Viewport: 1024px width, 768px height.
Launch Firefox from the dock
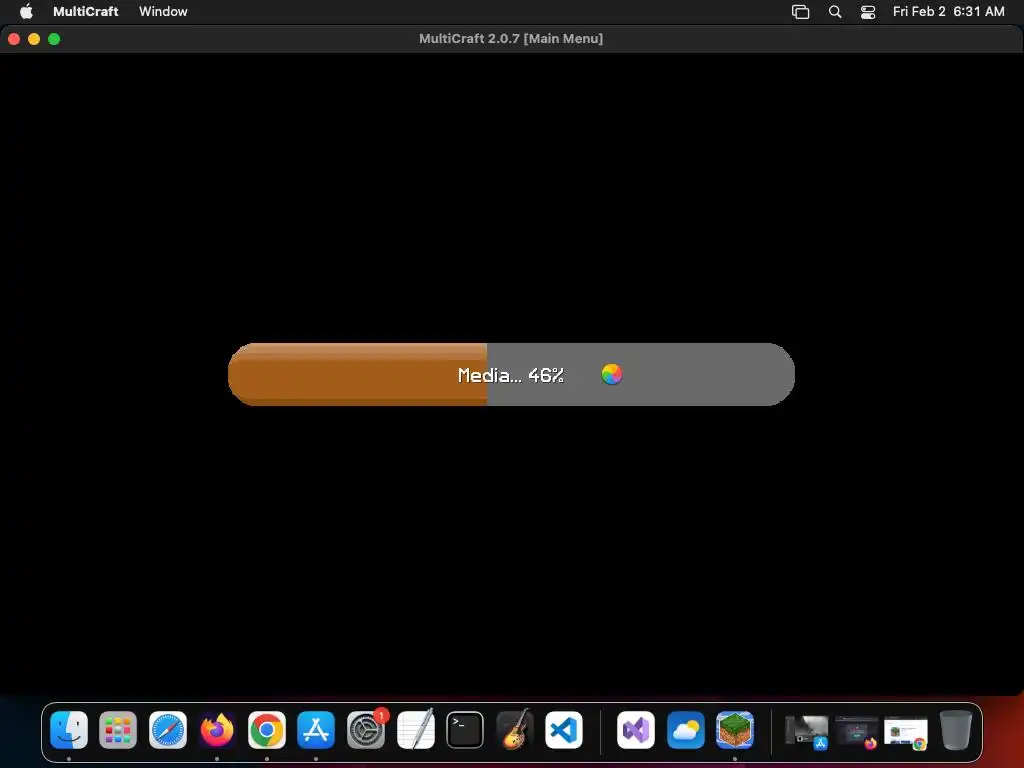217,729
